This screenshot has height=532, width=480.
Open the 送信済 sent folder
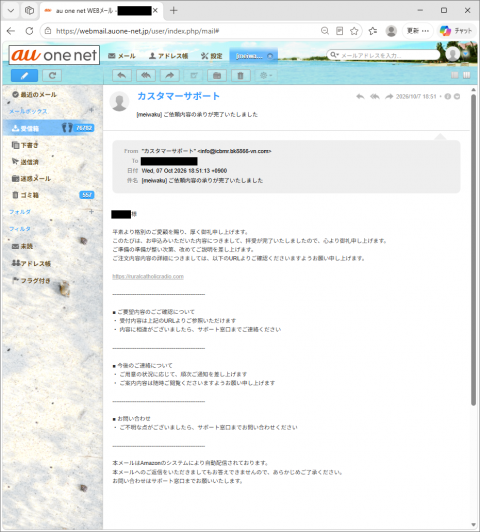point(25,162)
